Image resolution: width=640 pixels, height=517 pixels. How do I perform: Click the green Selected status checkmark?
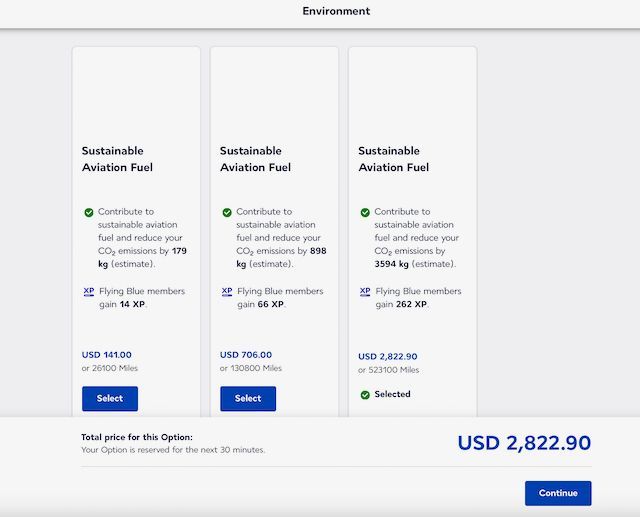pos(365,395)
